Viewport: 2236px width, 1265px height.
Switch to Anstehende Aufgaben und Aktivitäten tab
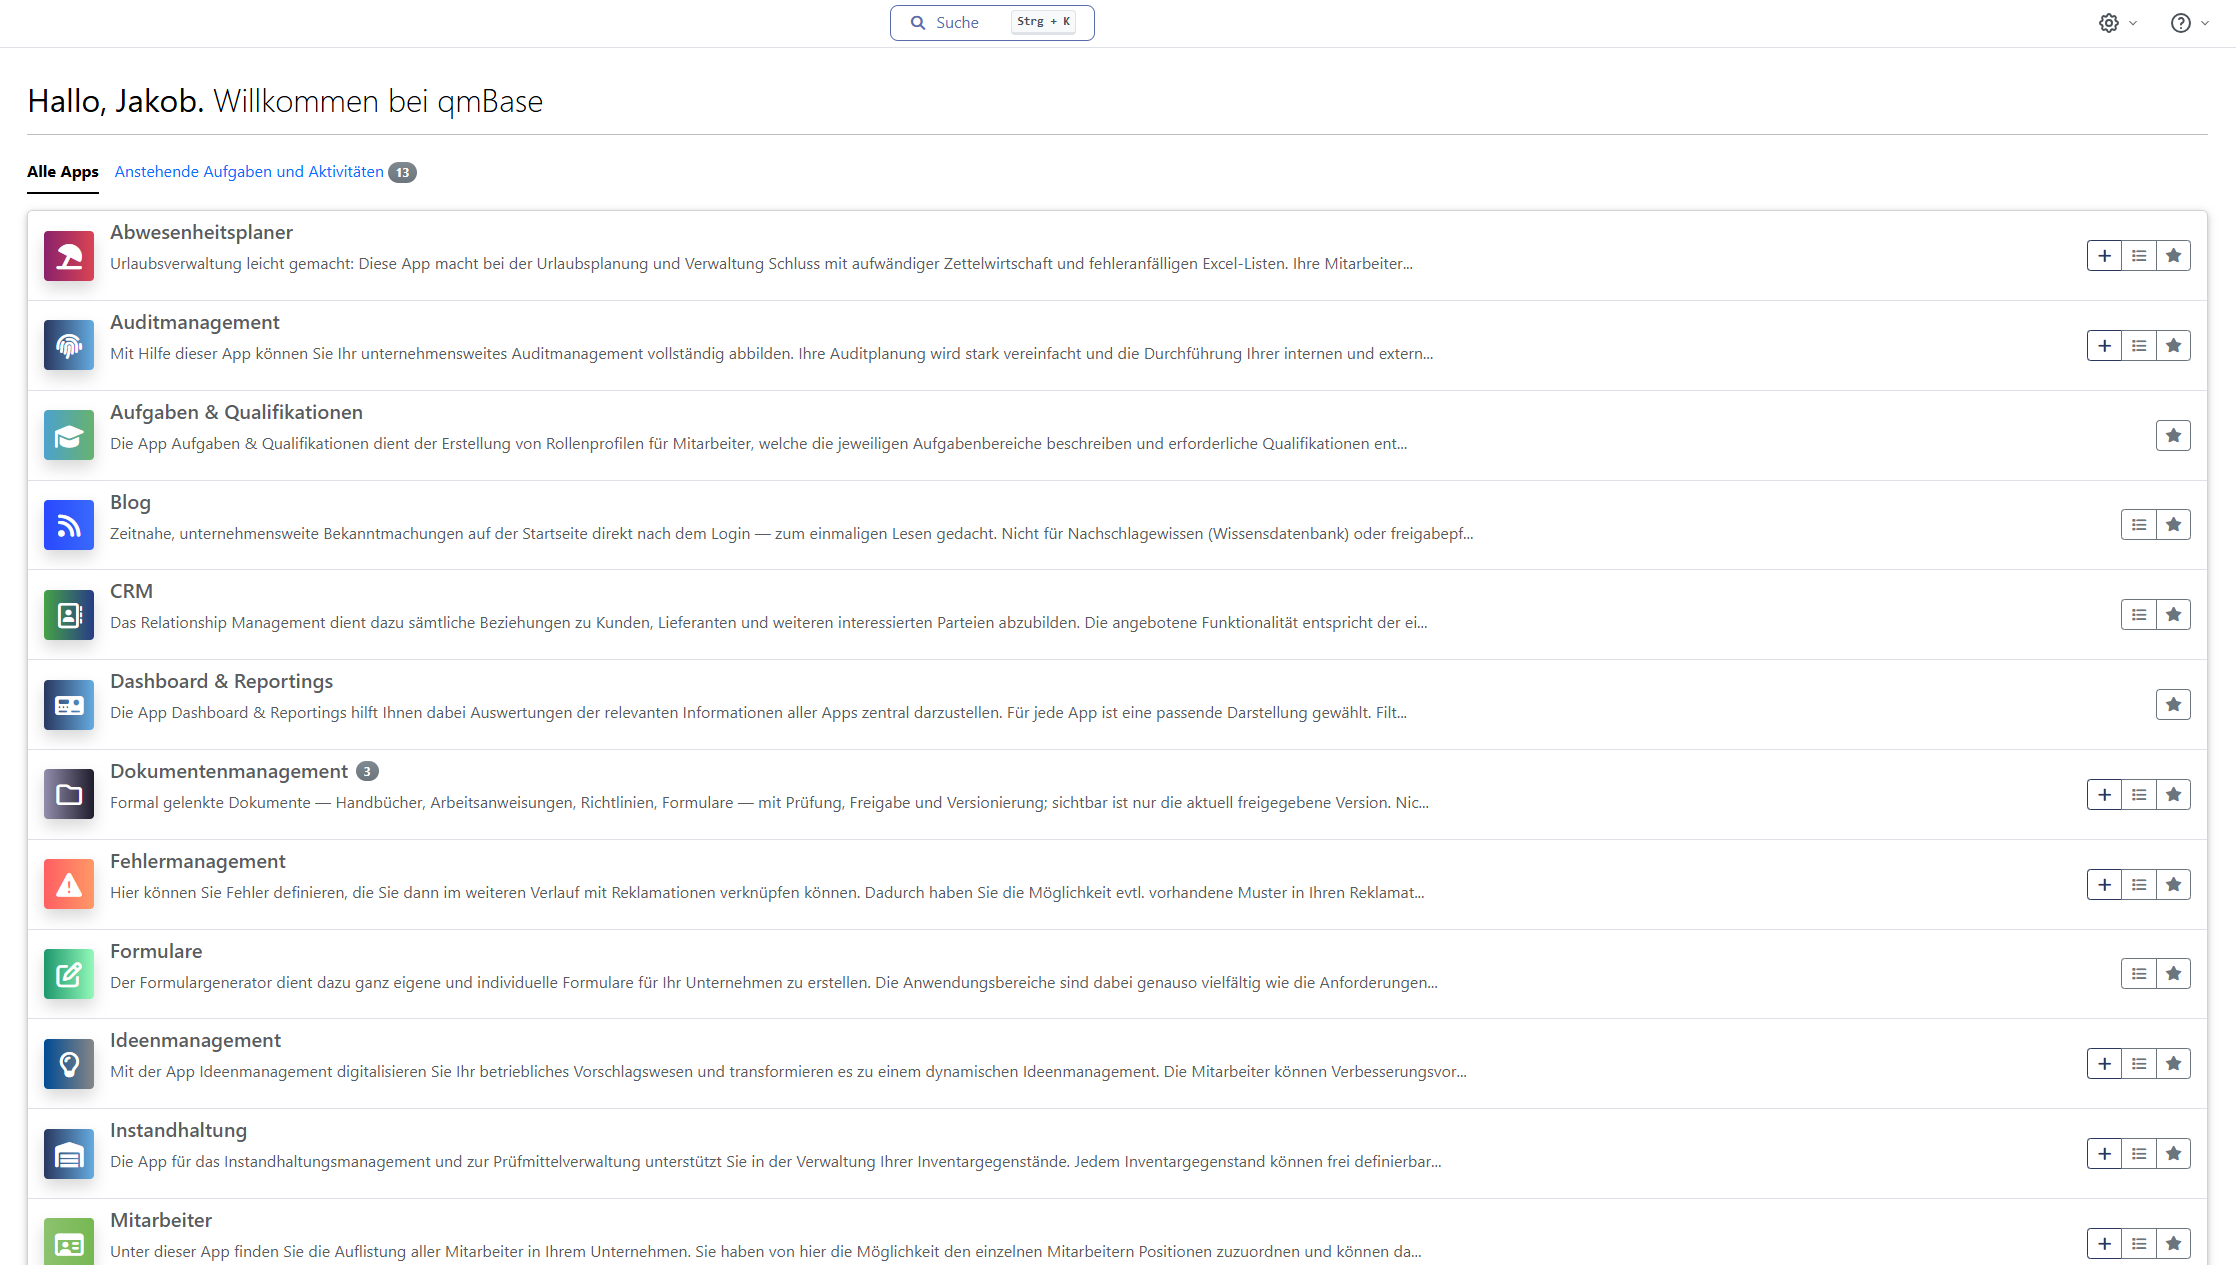point(249,172)
